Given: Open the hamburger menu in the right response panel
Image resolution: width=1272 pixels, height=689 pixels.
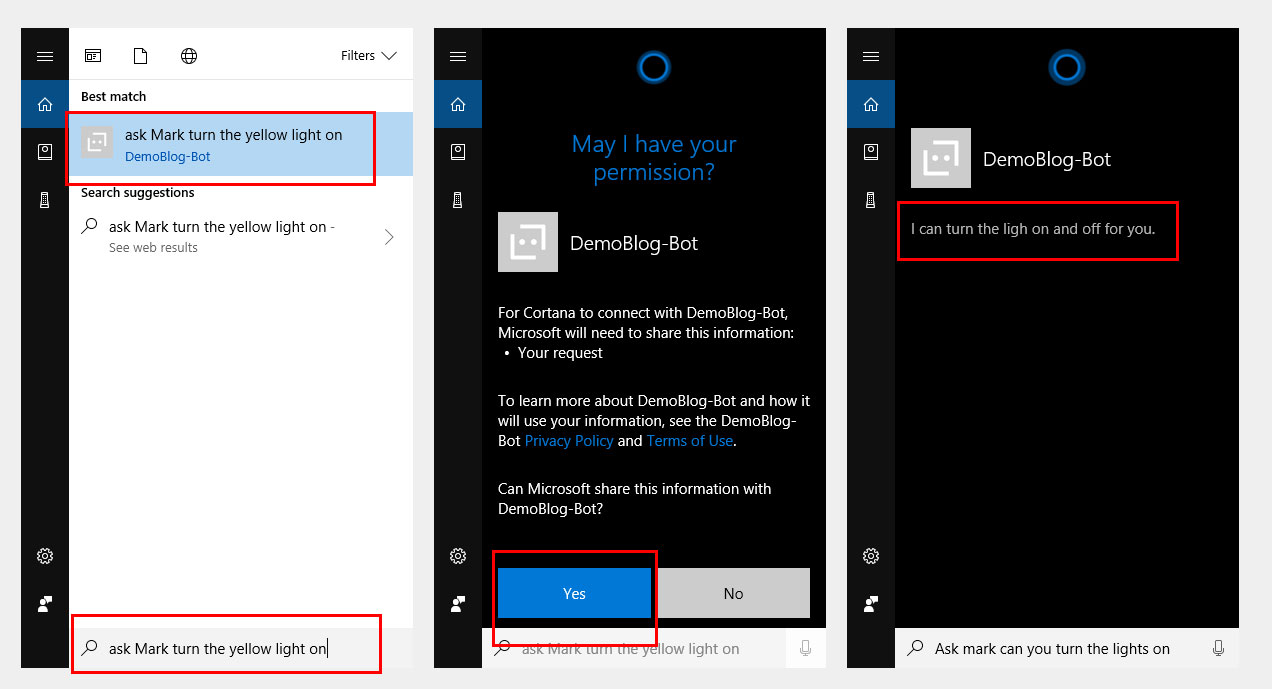Looking at the screenshot, I should tap(871, 56).
